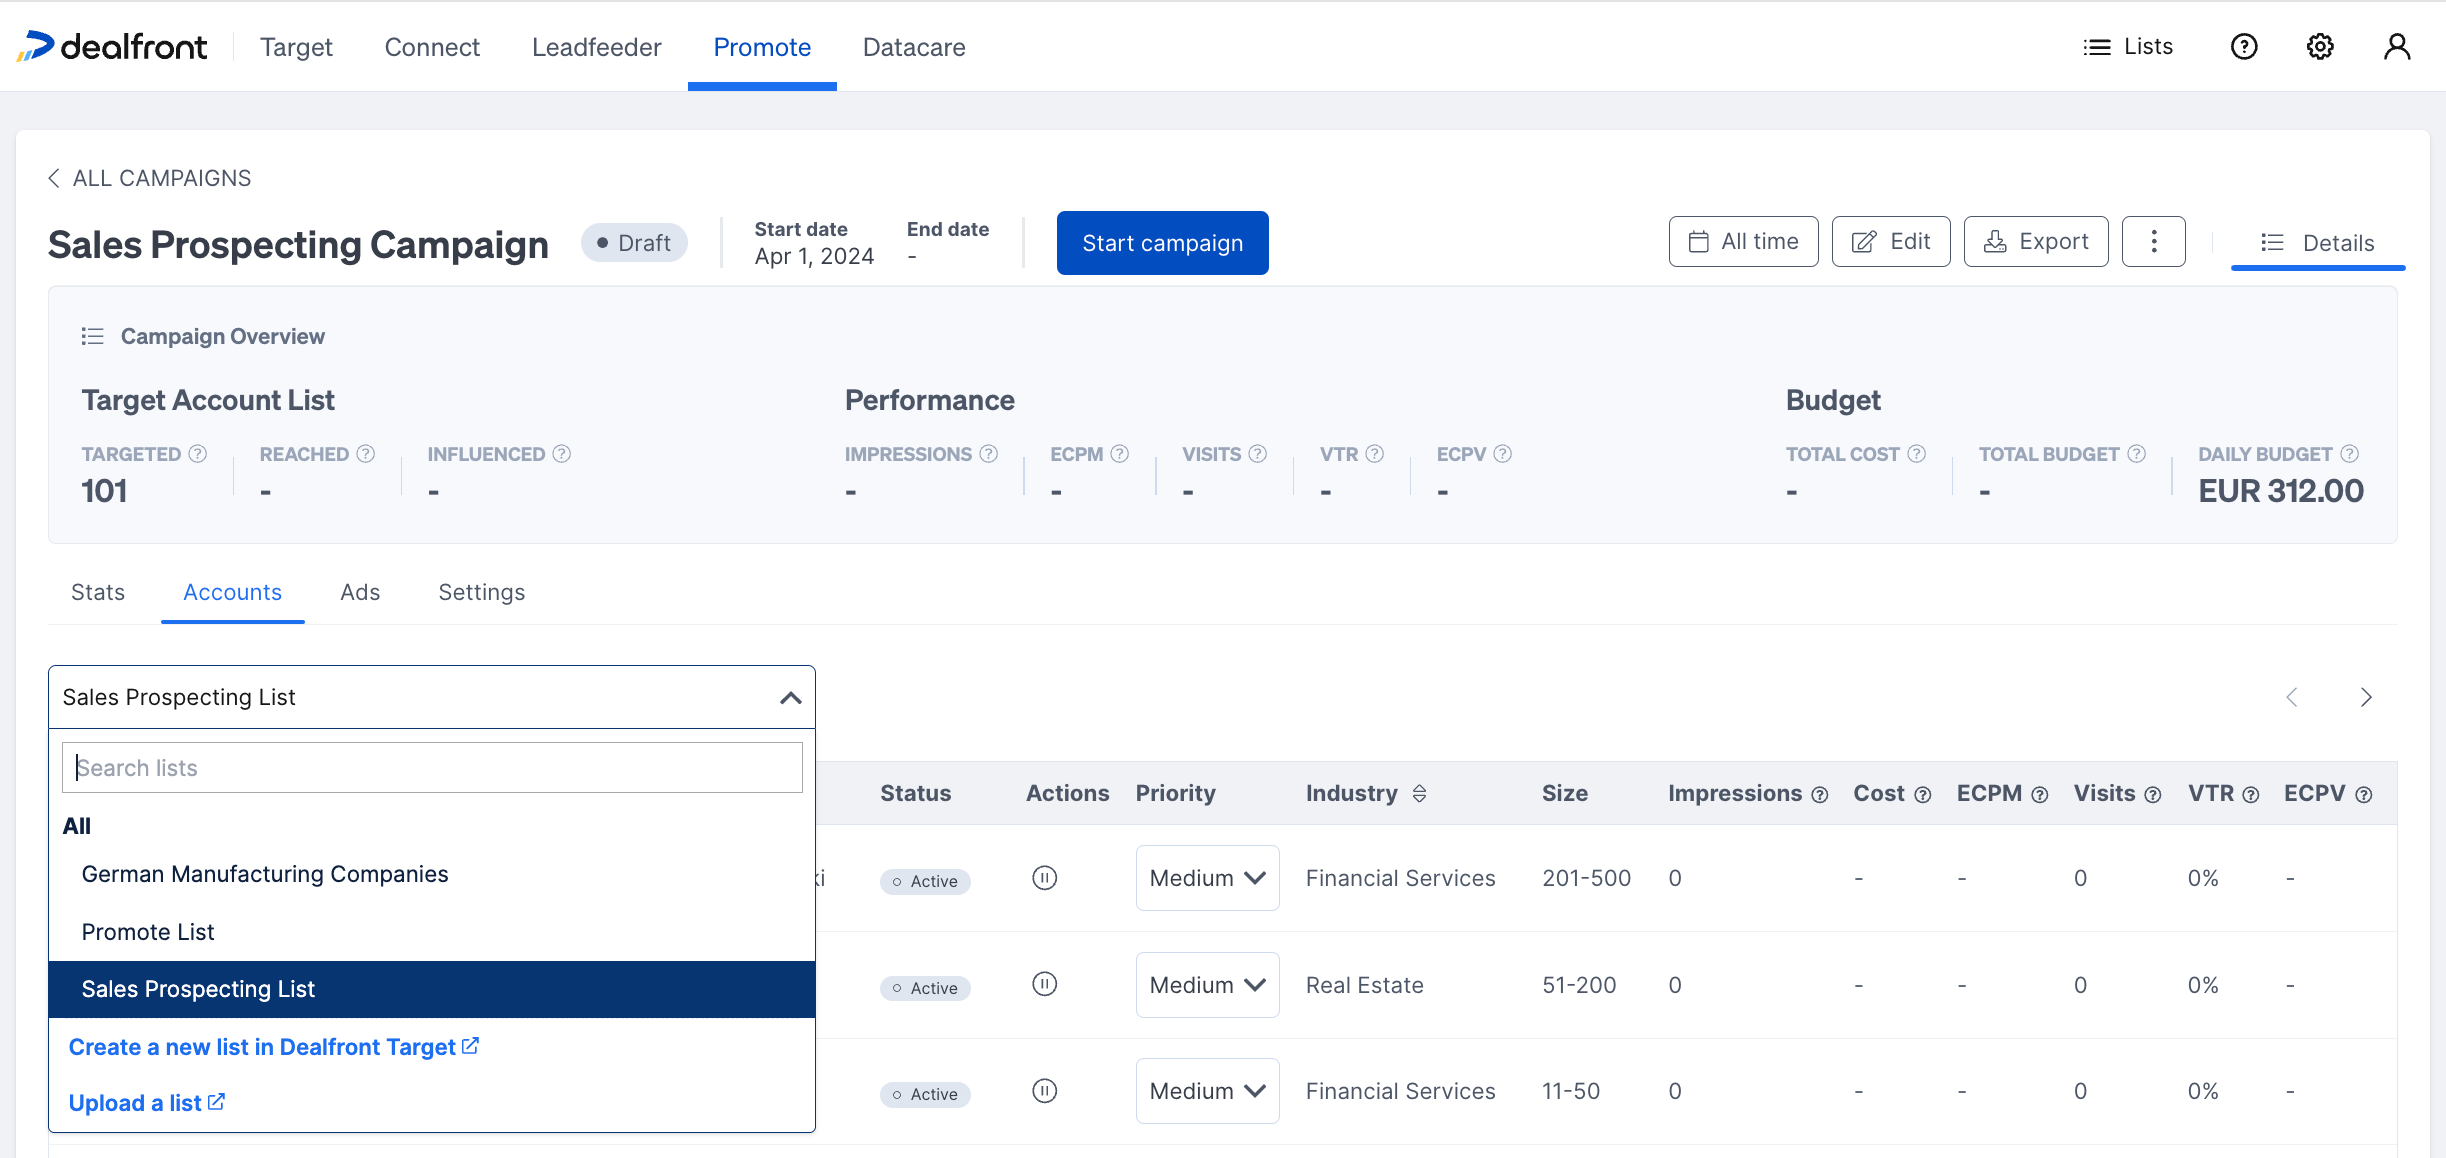Click the Details panel icon
This screenshot has width=2446, height=1158.
coord(2271,240)
